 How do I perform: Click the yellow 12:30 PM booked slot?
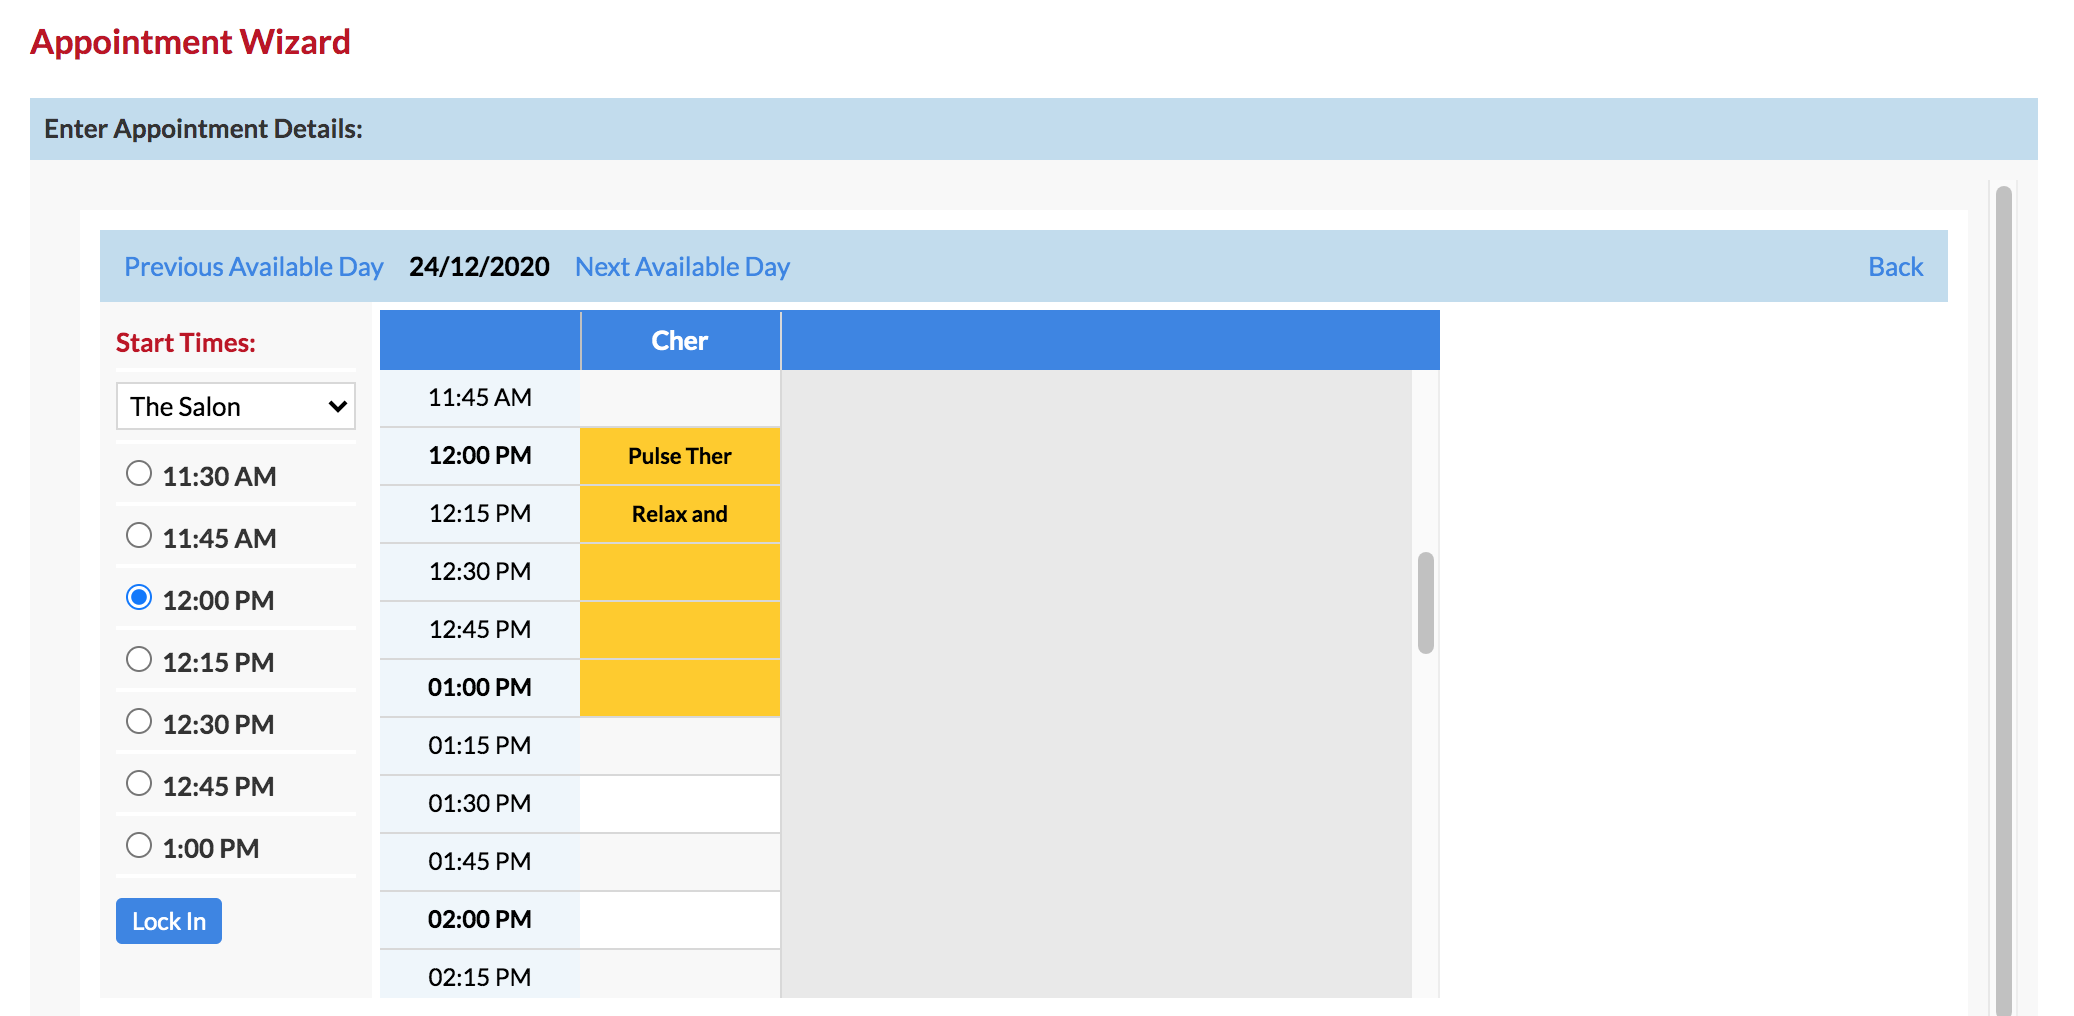[680, 572]
